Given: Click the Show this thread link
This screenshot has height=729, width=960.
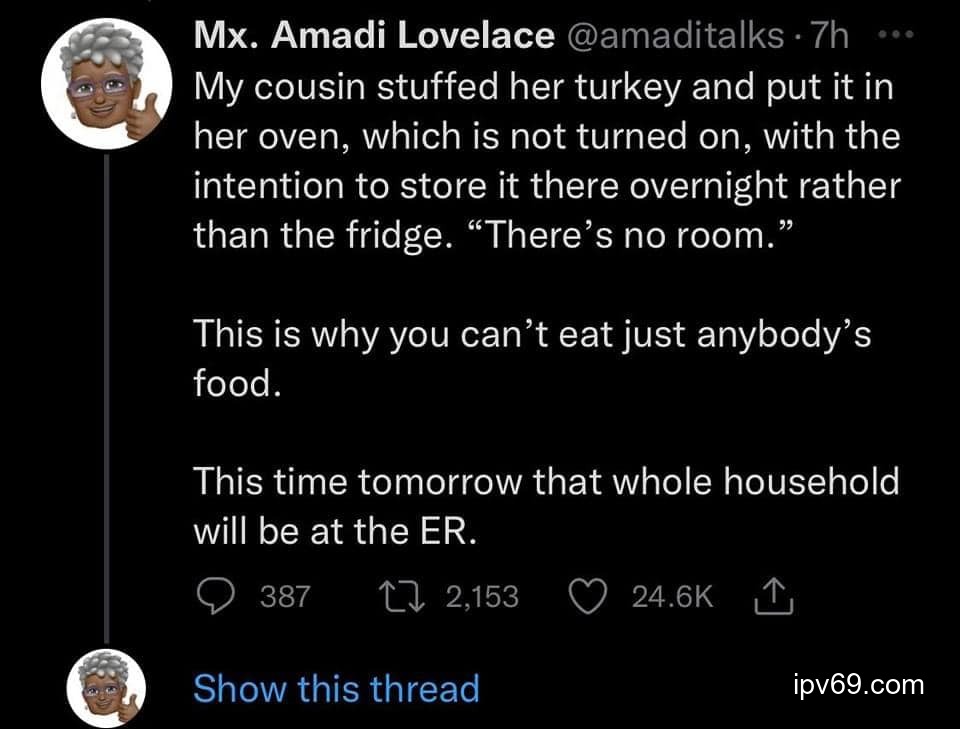Looking at the screenshot, I should click(336, 688).
